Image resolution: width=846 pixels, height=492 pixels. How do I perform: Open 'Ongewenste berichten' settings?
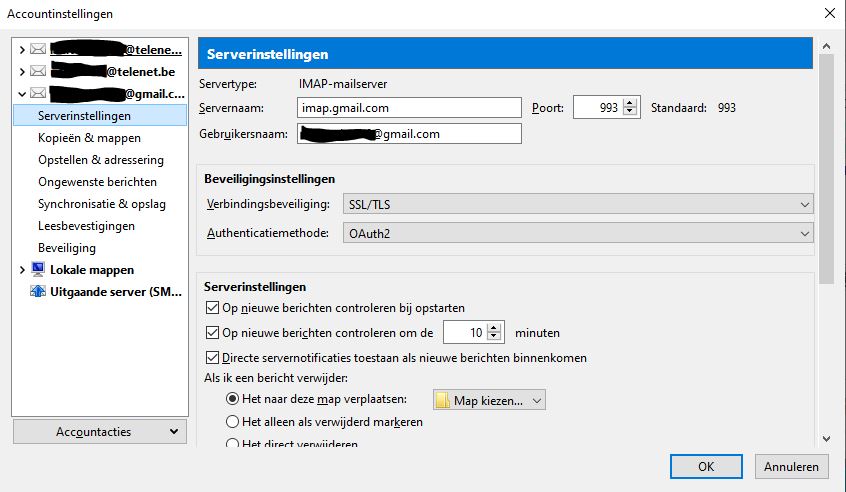(97, 182)
